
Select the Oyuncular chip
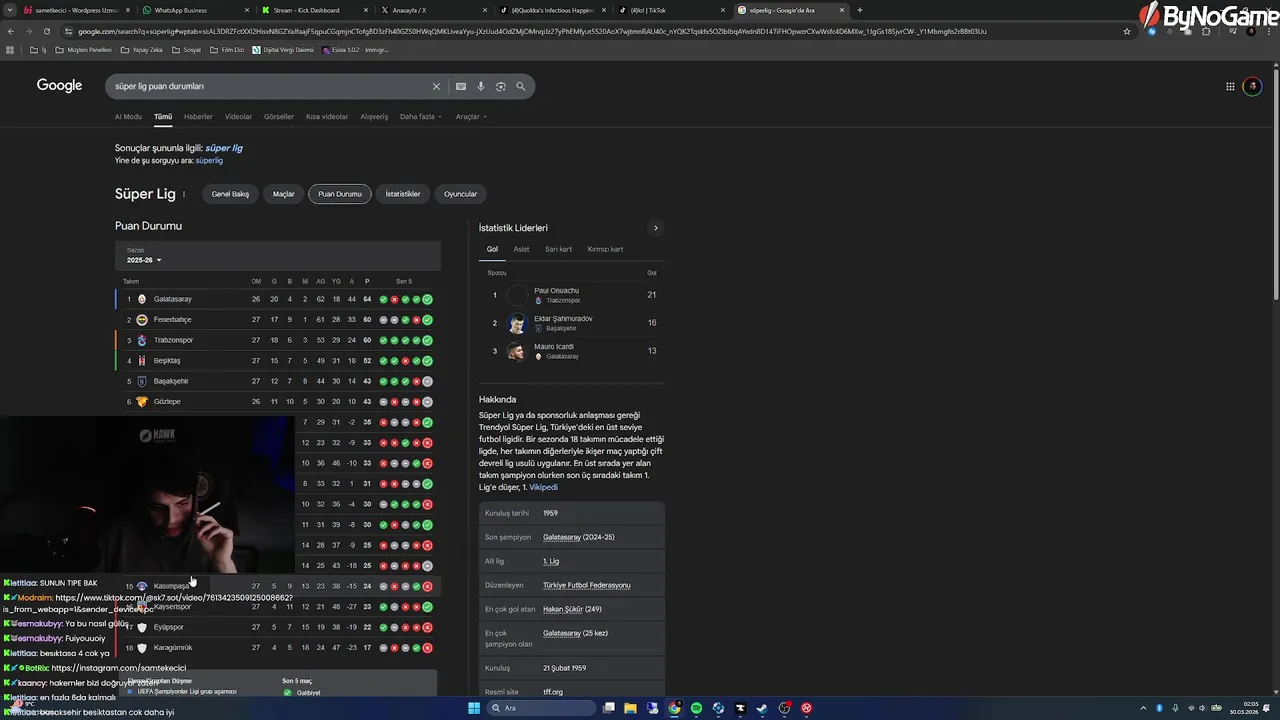(460, 194)
